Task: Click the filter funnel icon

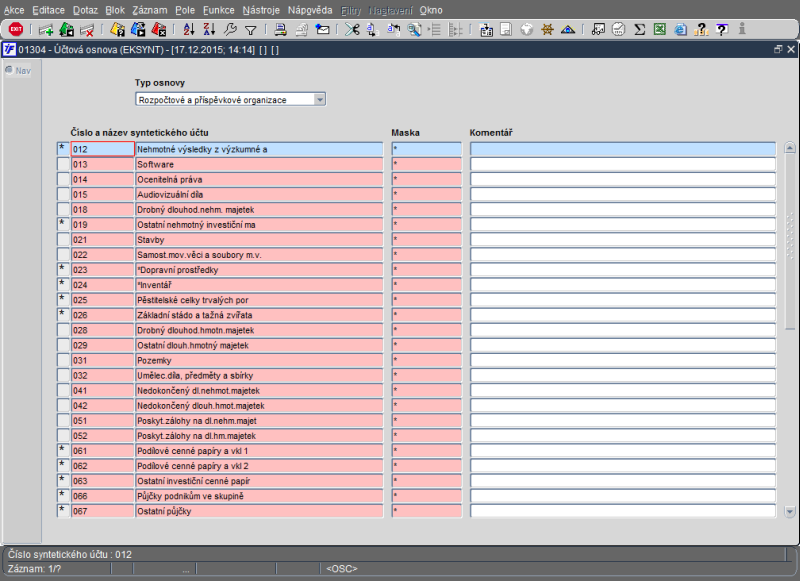Action: pos(251,30)
